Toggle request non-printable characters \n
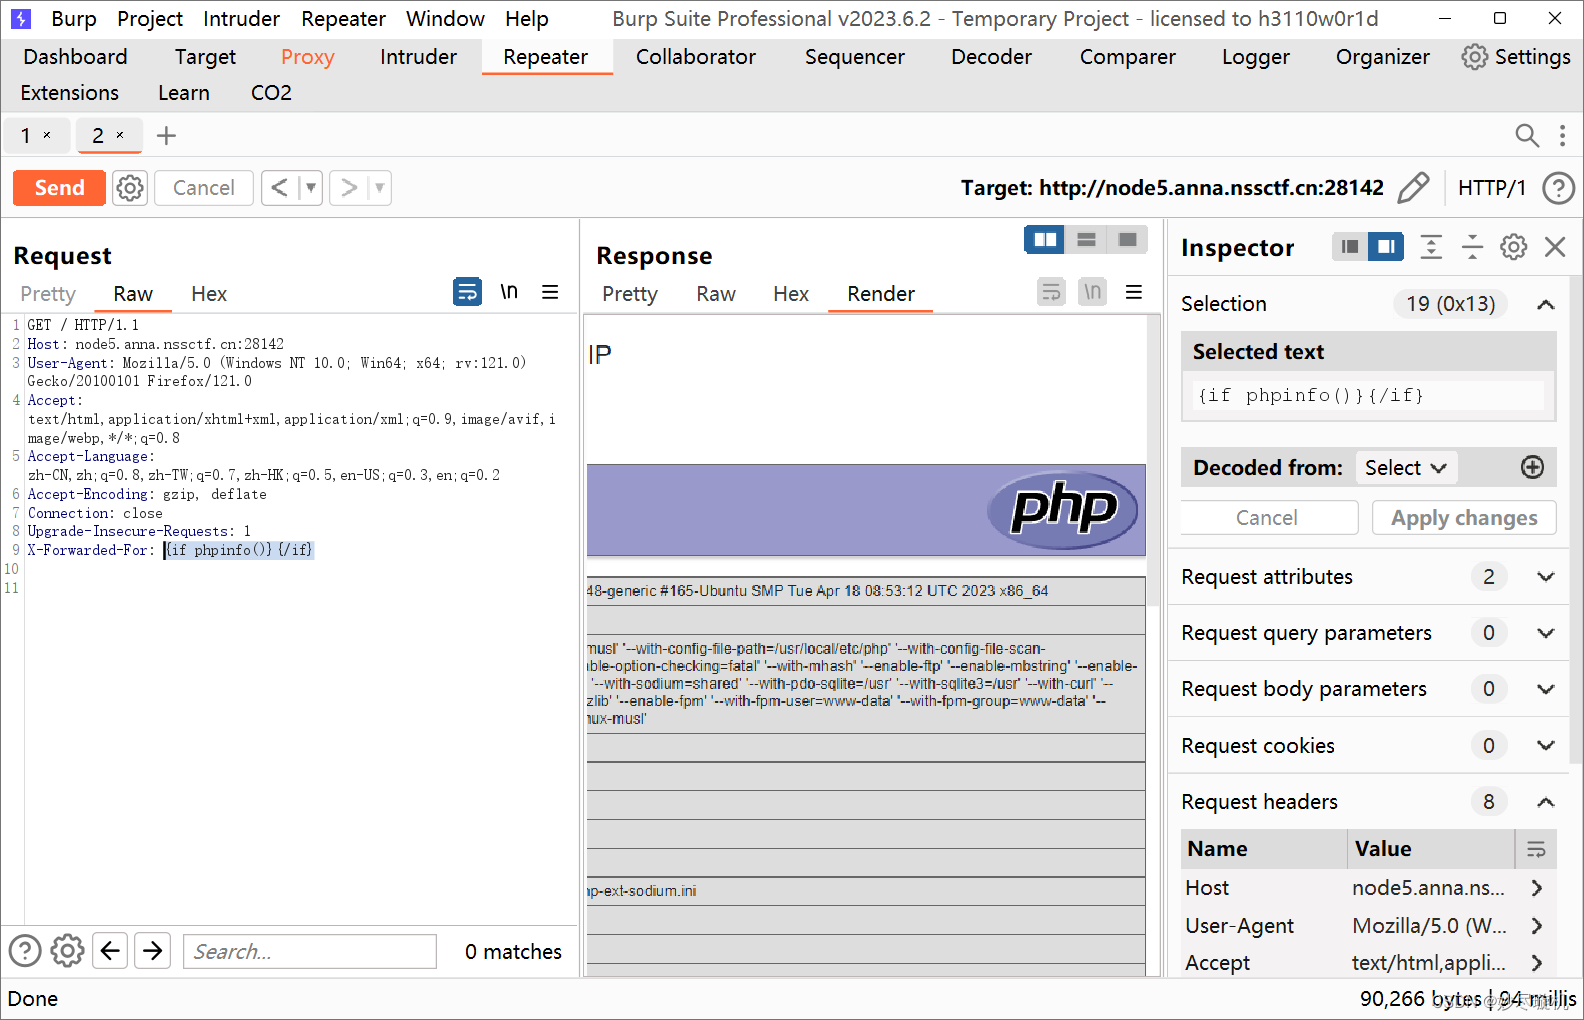Viewport: 1584px width, 1020px height. [x=509, y=292]
